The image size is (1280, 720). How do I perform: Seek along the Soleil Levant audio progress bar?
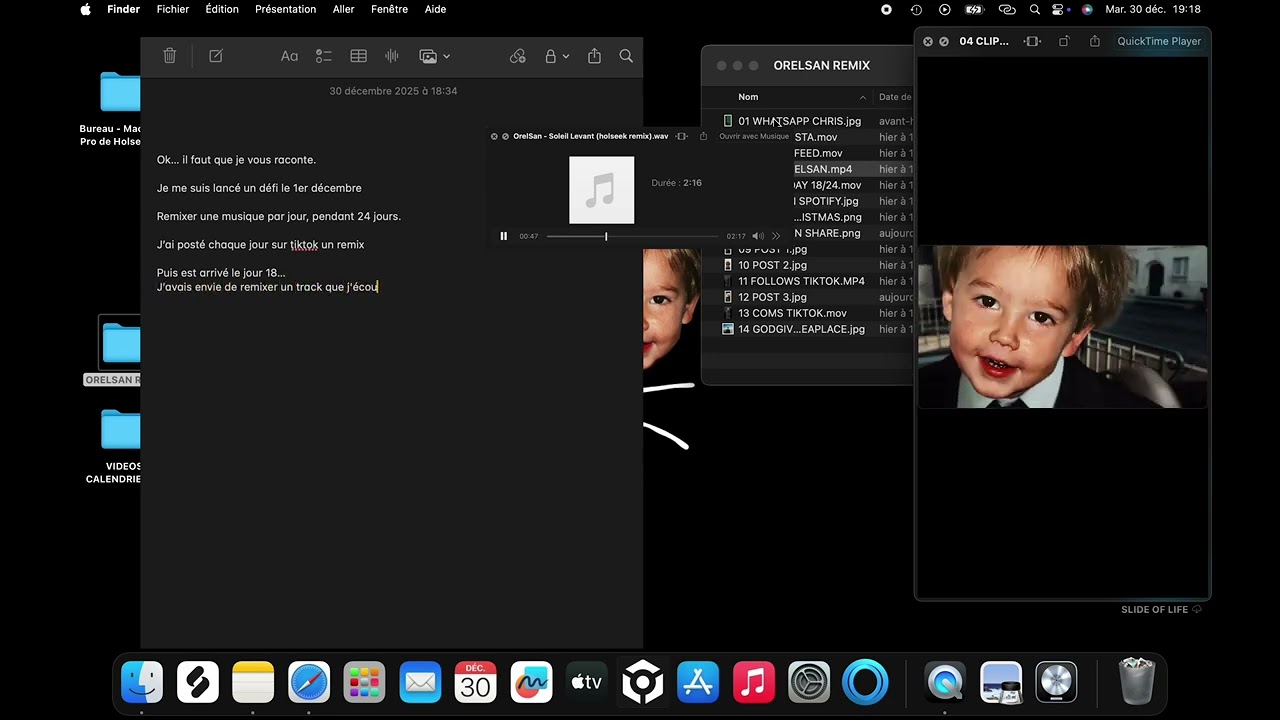click(x=632, y=236)
